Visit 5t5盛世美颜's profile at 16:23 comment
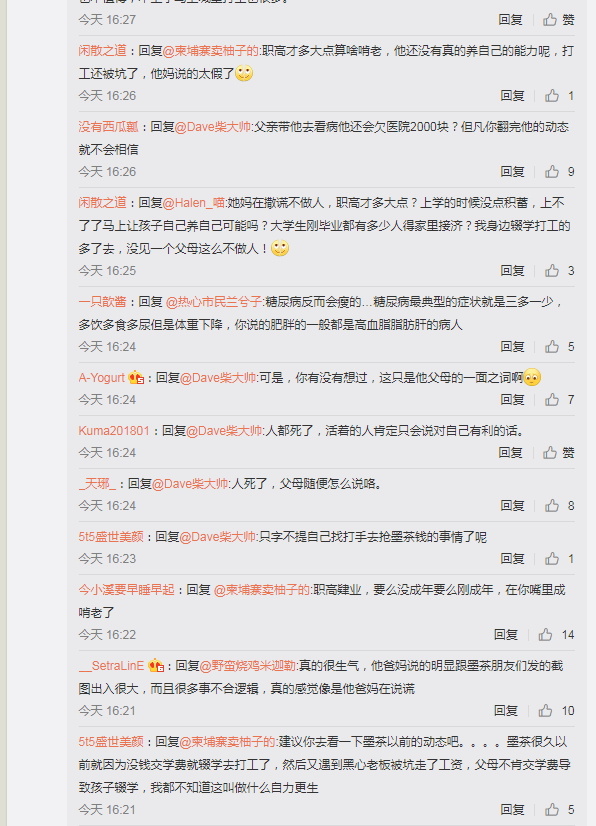Screen dimensions: 596x826 click(x=111, y=537)
